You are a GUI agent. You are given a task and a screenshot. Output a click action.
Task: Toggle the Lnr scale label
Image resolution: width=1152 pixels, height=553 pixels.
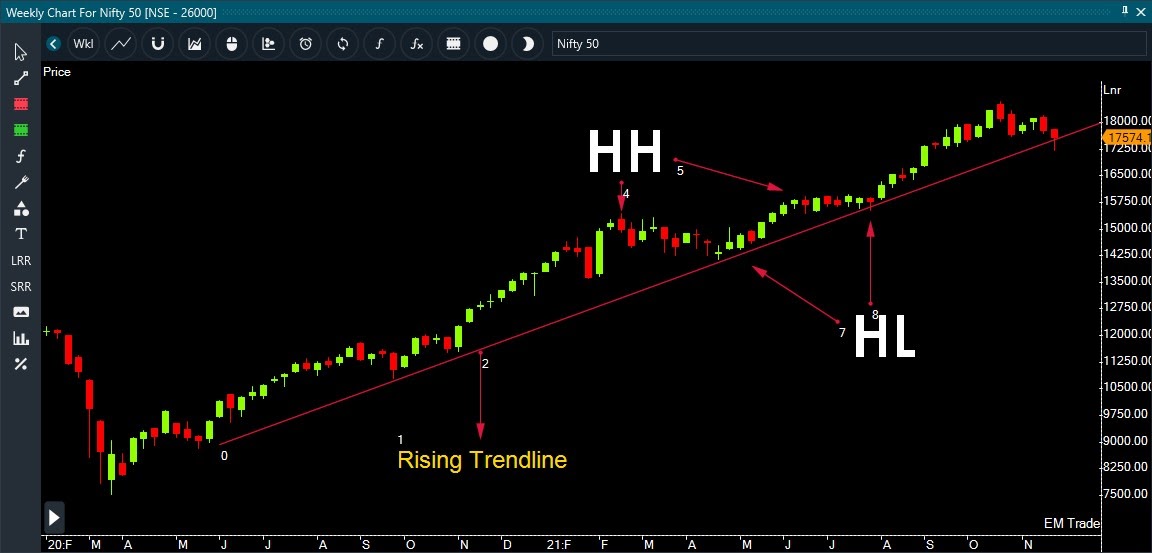[1112, 90]
